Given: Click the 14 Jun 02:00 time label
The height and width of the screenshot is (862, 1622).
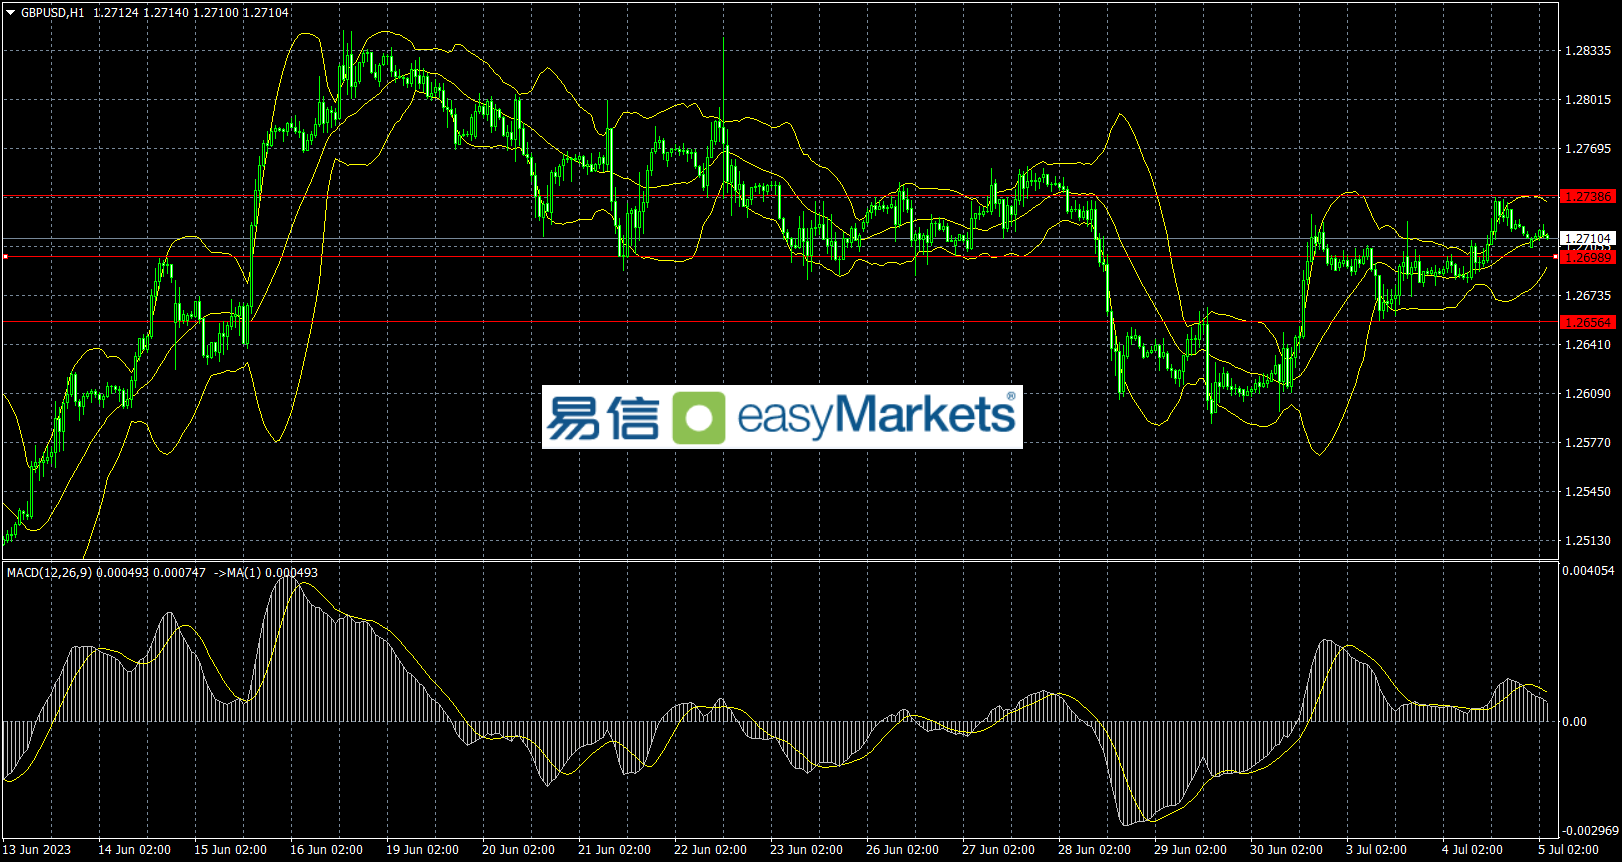Looking at the screenshot, I should coord(134,850).
